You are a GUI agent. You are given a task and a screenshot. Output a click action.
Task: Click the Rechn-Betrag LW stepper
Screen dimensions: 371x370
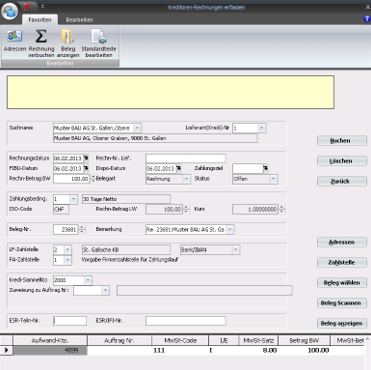click(186, 209)
